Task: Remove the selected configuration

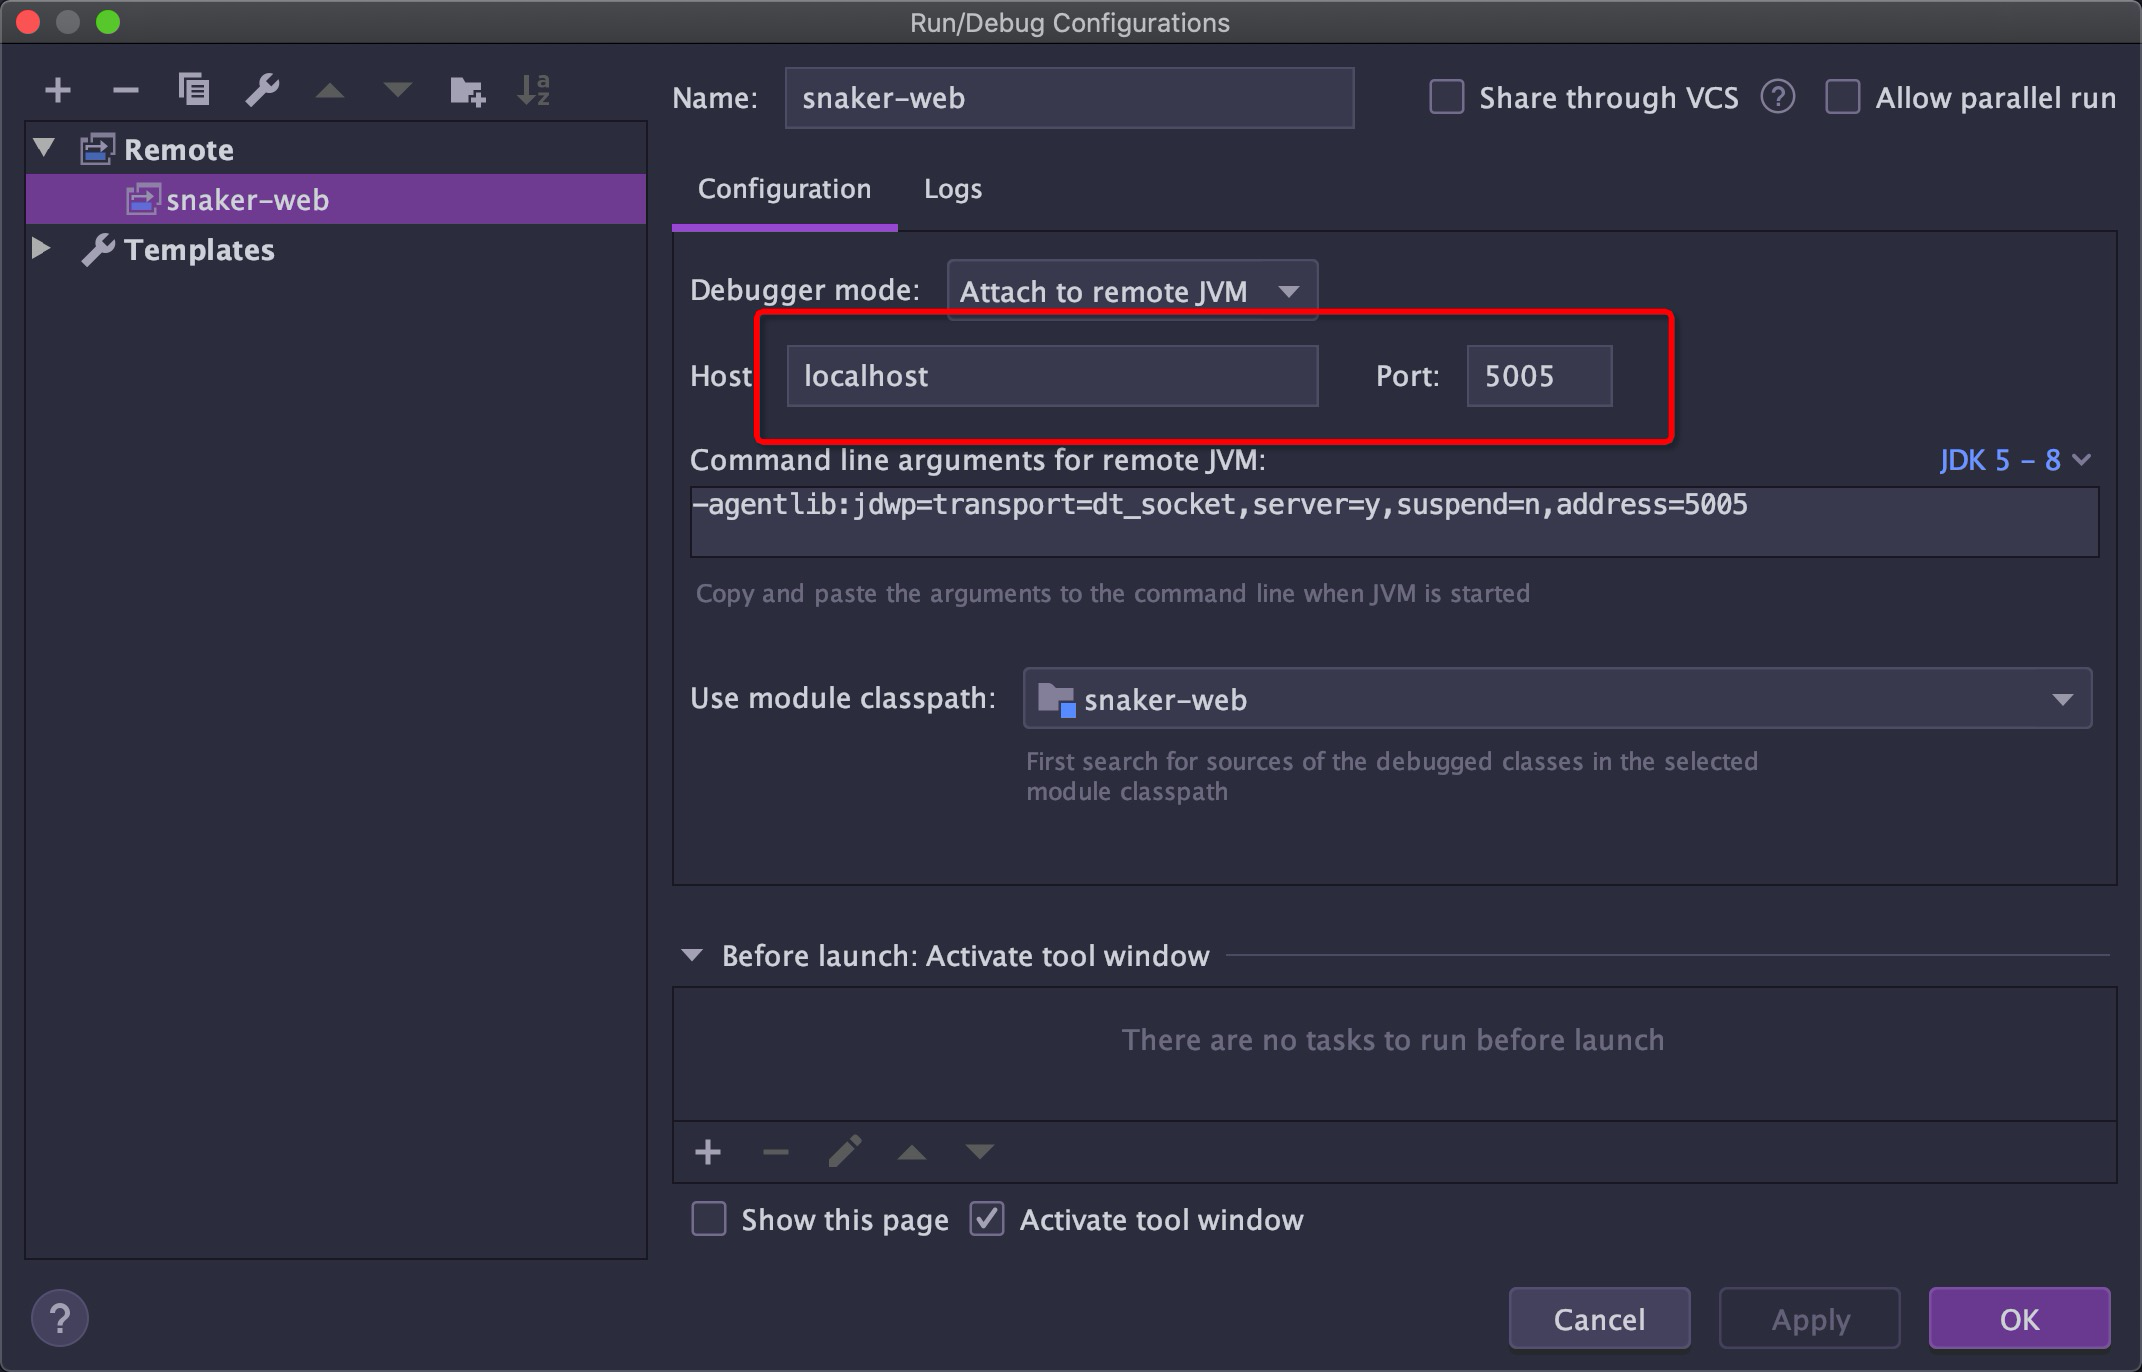Action: [x=125, y=89]
